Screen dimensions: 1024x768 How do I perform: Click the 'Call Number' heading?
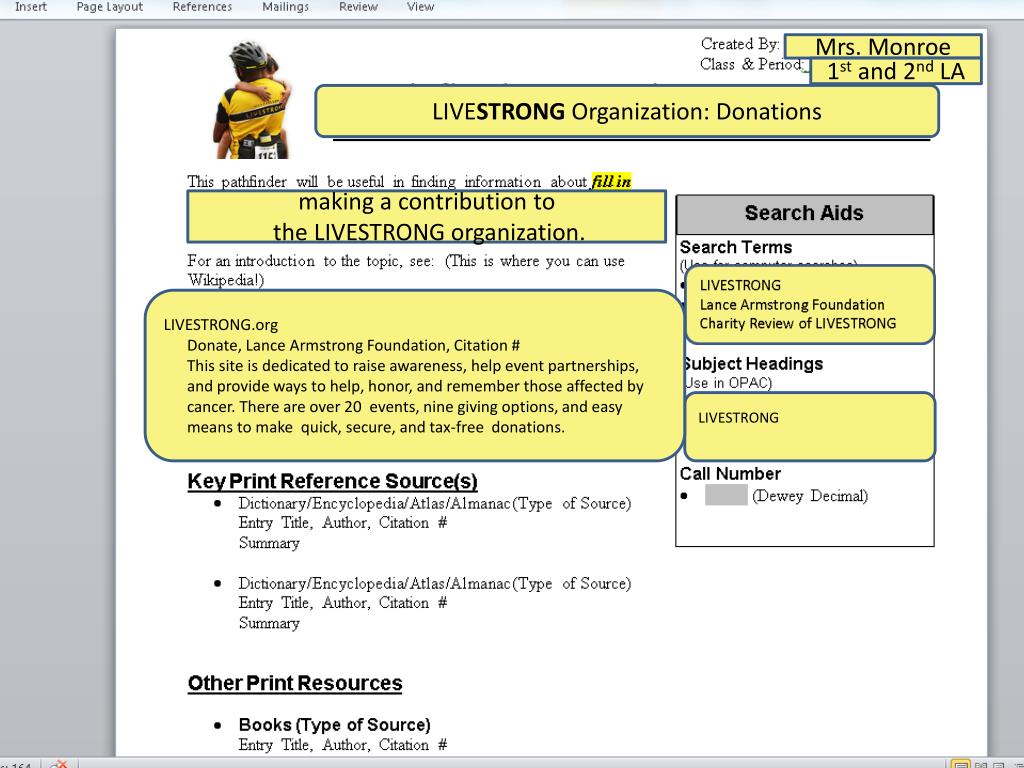(x=730, y=473)
